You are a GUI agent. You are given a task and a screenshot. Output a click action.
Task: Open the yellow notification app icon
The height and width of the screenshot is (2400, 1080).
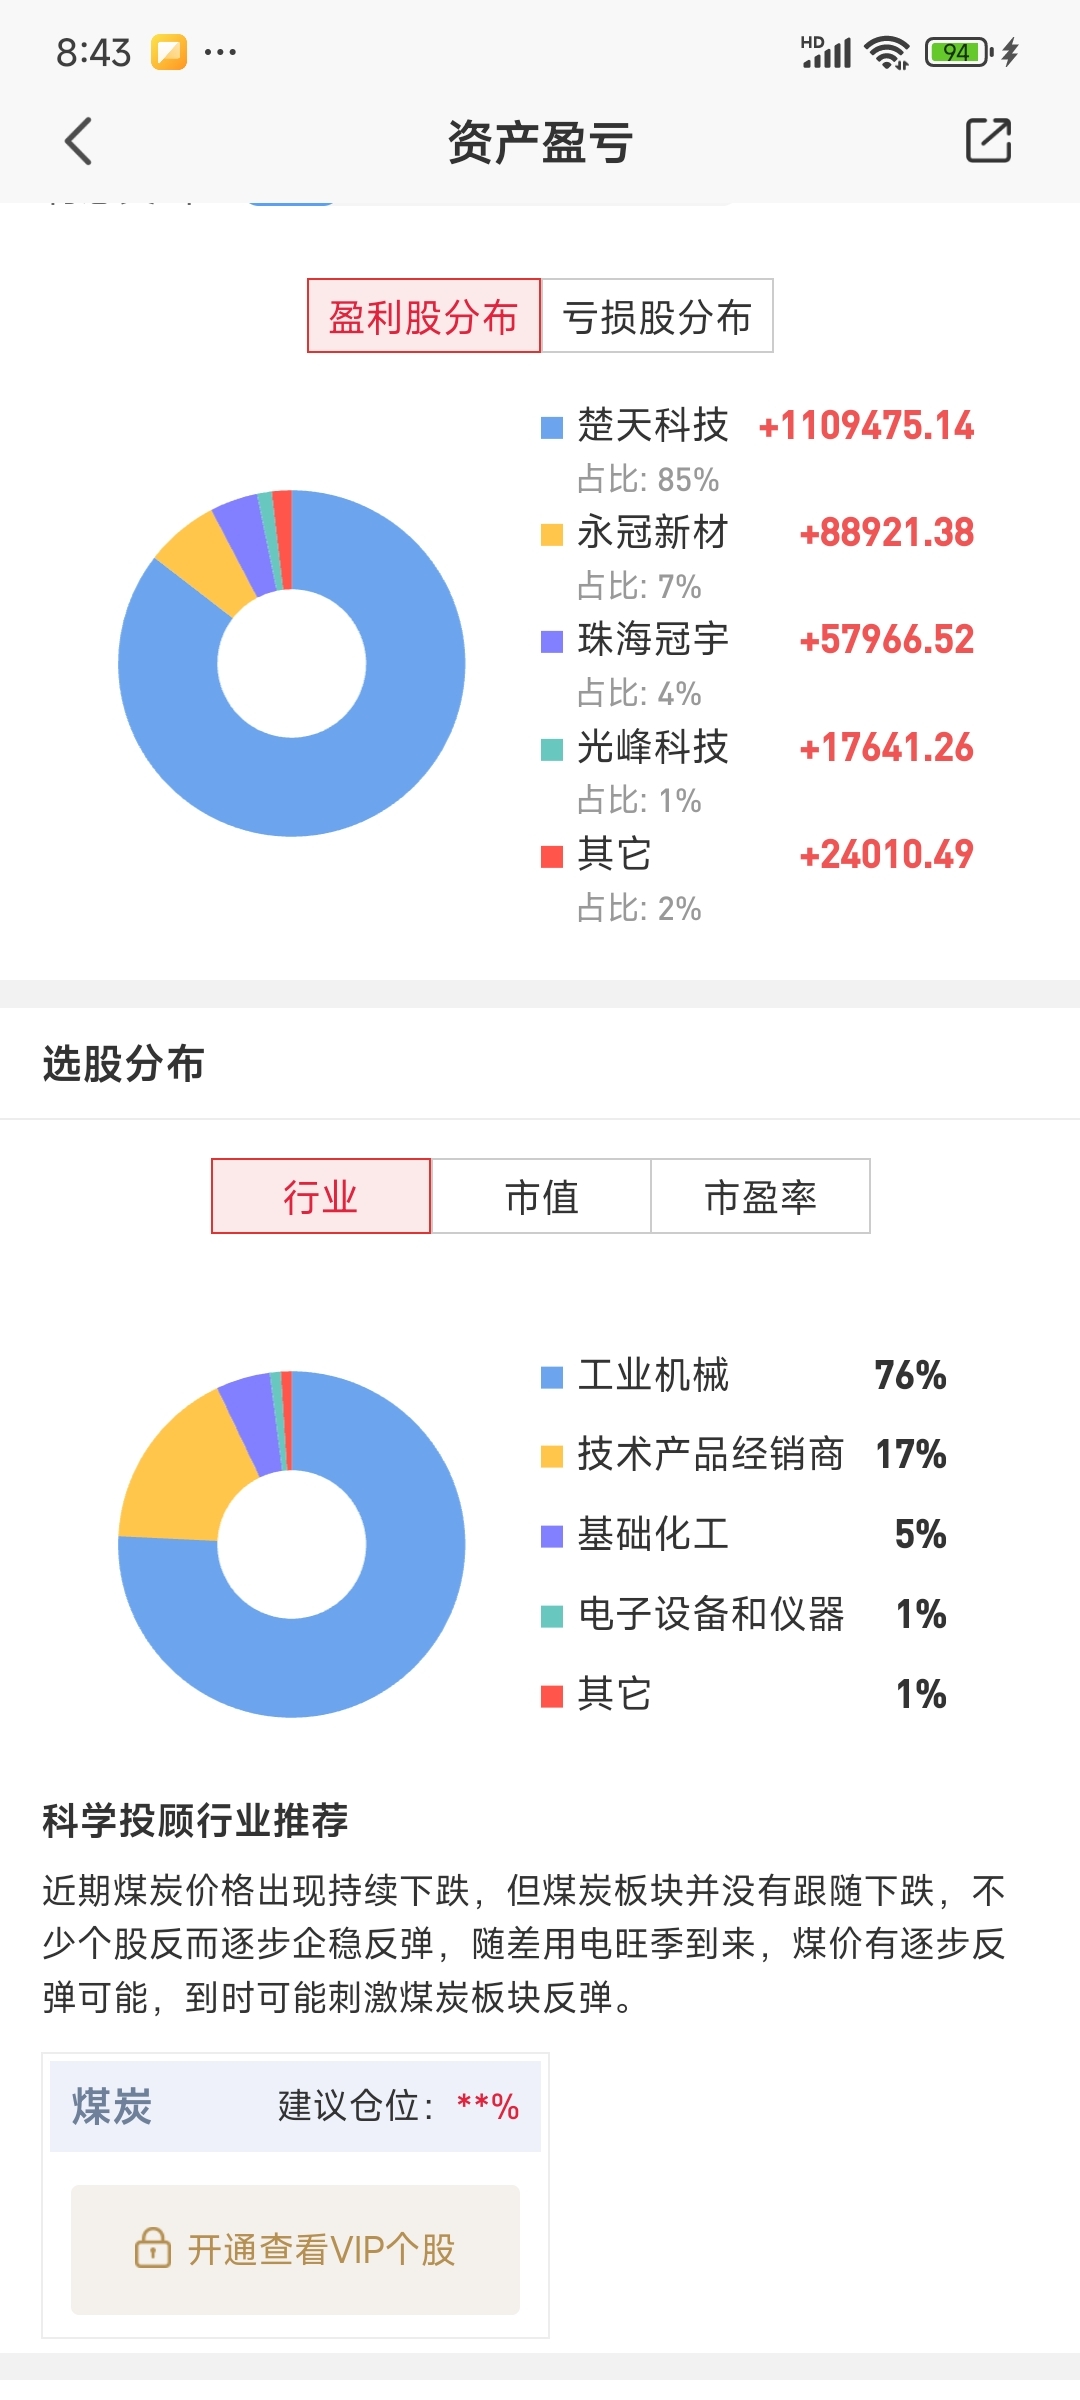[169, 51]
